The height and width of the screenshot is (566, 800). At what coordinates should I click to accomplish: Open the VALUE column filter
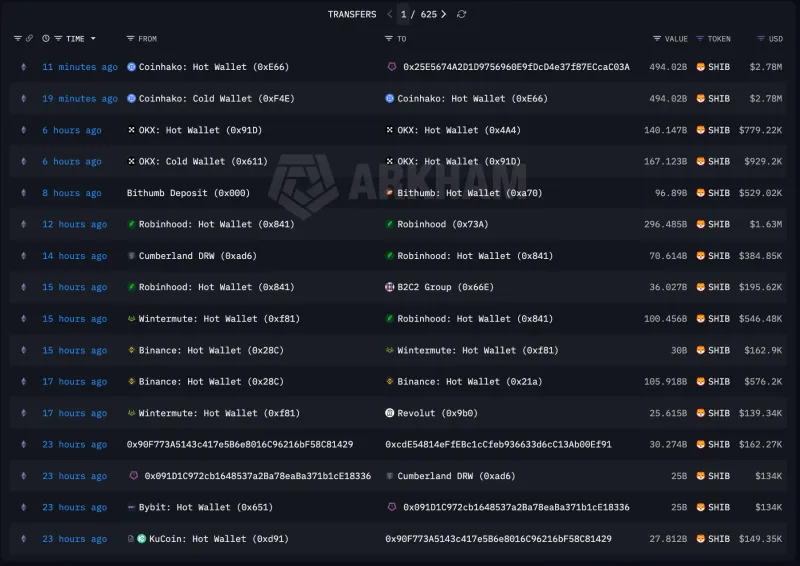coord(656,39)
